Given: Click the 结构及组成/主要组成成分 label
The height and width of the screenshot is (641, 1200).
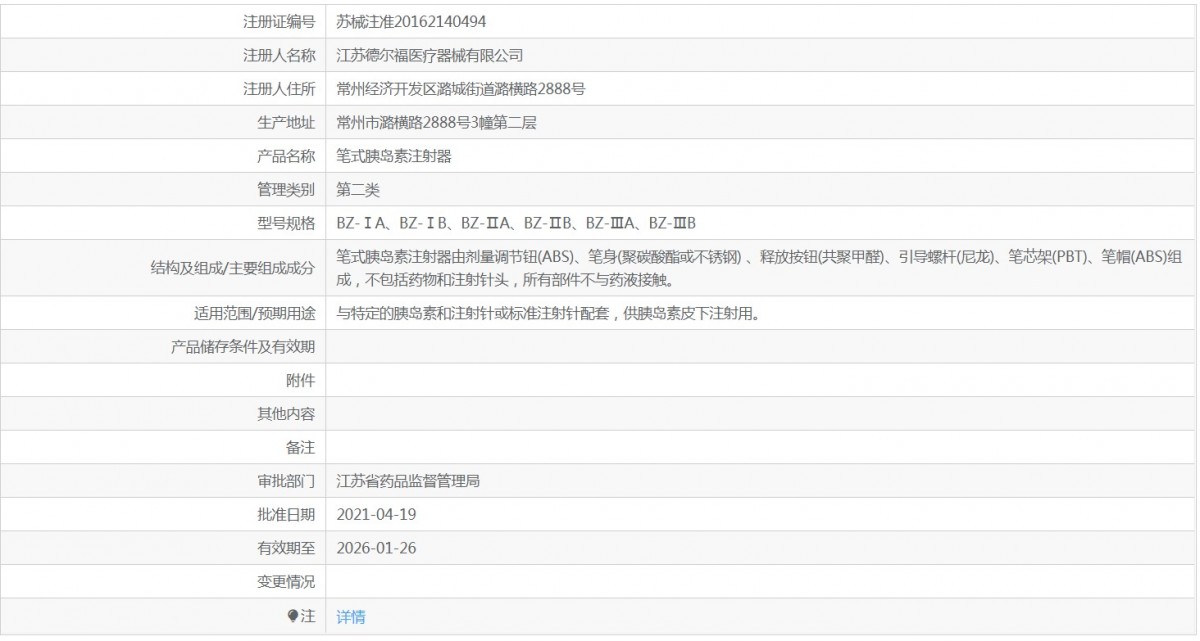Looking at the screenshot, I should [232, 267].
